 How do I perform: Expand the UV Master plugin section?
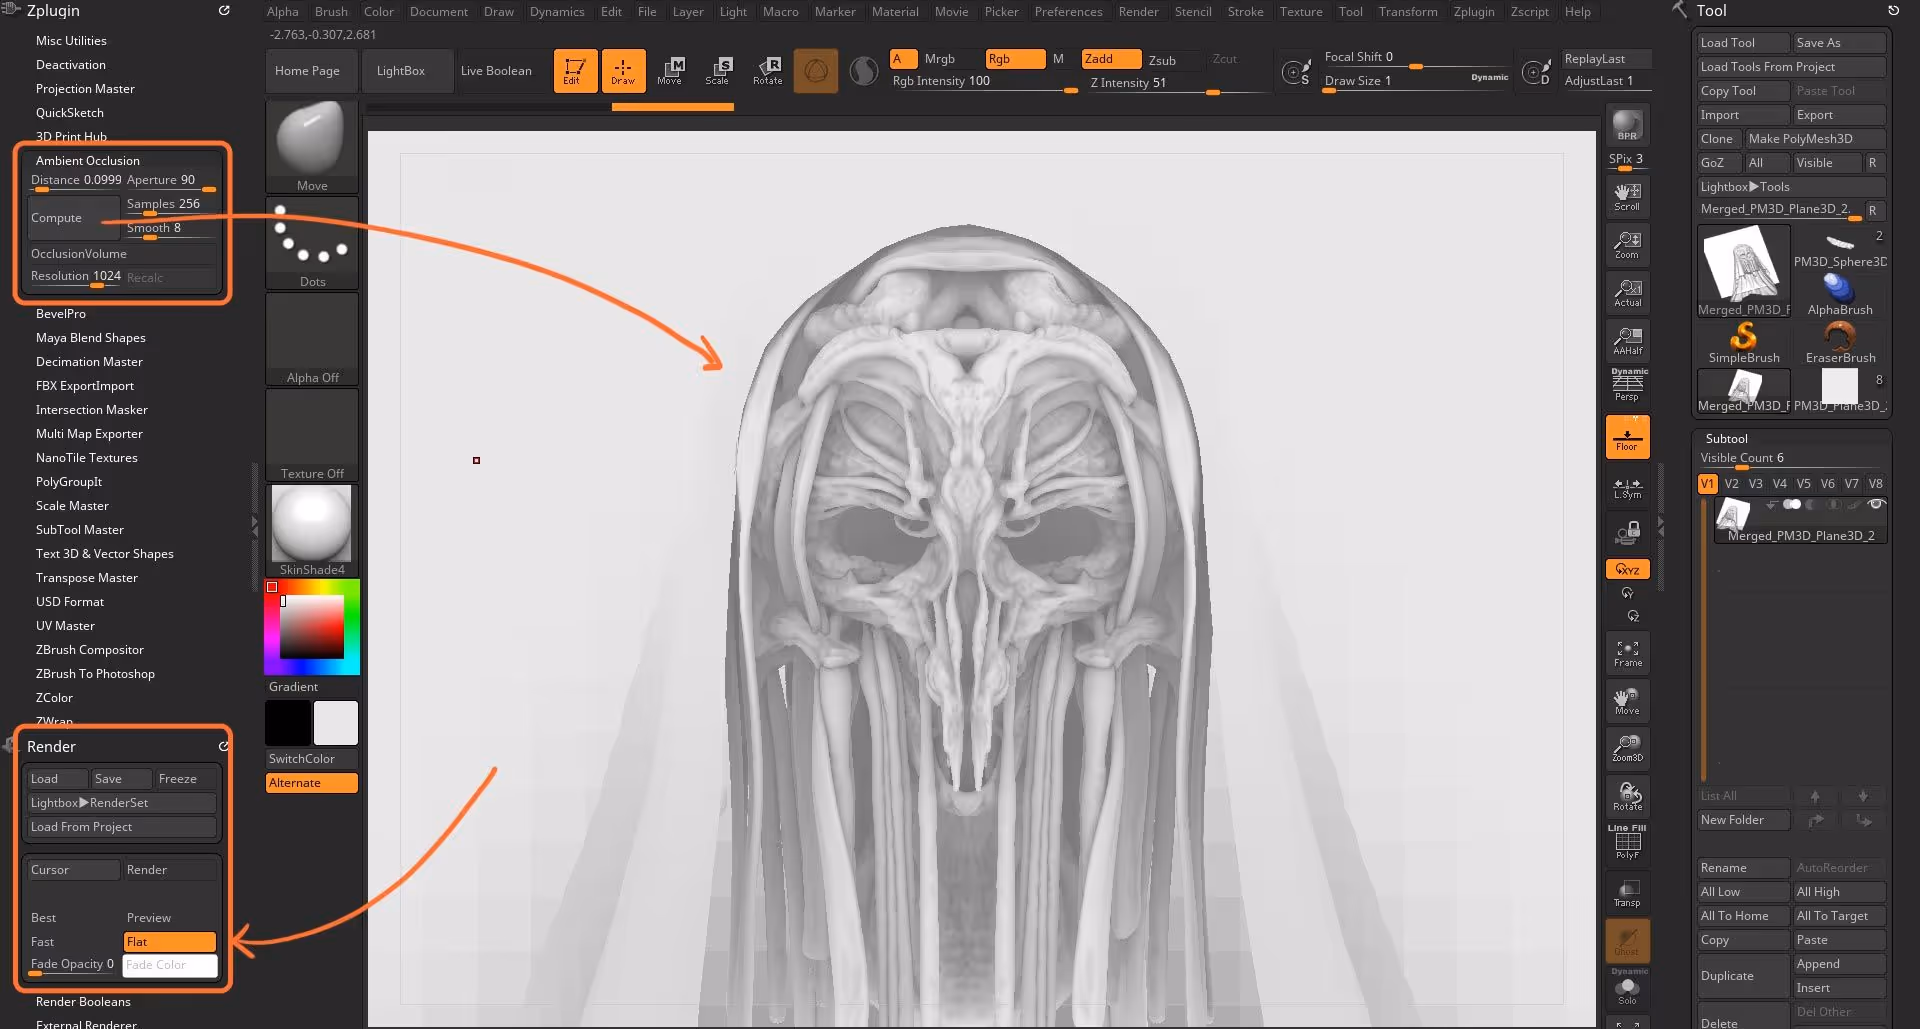coord(65,626)
